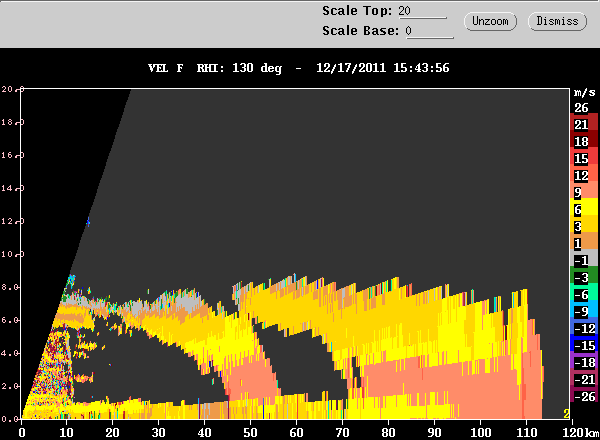Click the 6 m/s yellow legend color
The height and width of the screenshot is (440, 600).
click(585, 209)
